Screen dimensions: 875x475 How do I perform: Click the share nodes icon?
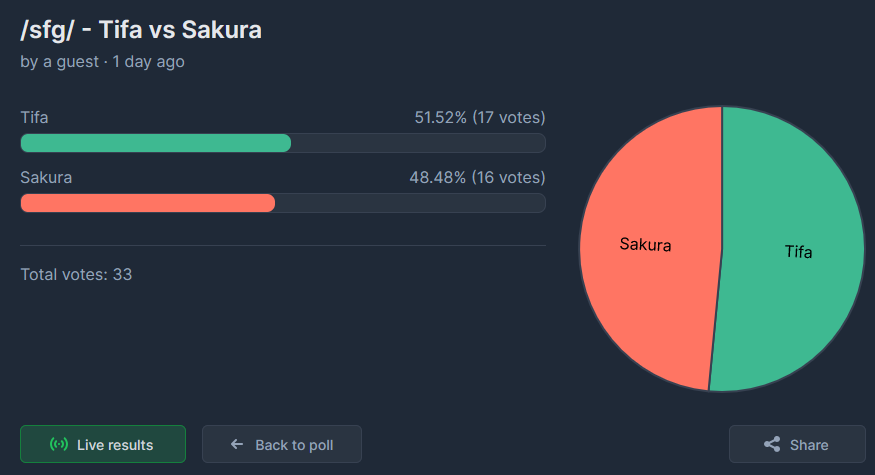tap(772, 444)
